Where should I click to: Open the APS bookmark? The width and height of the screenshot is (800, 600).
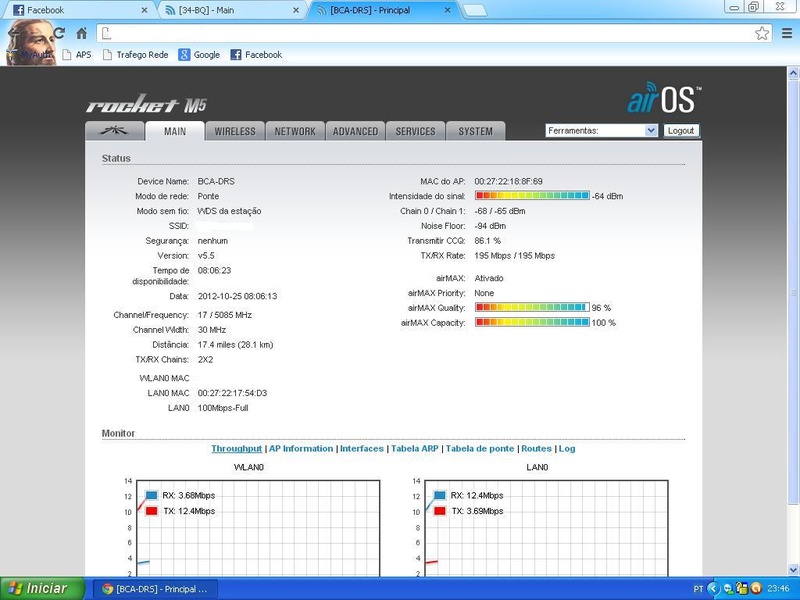click(x=77, y=55)
